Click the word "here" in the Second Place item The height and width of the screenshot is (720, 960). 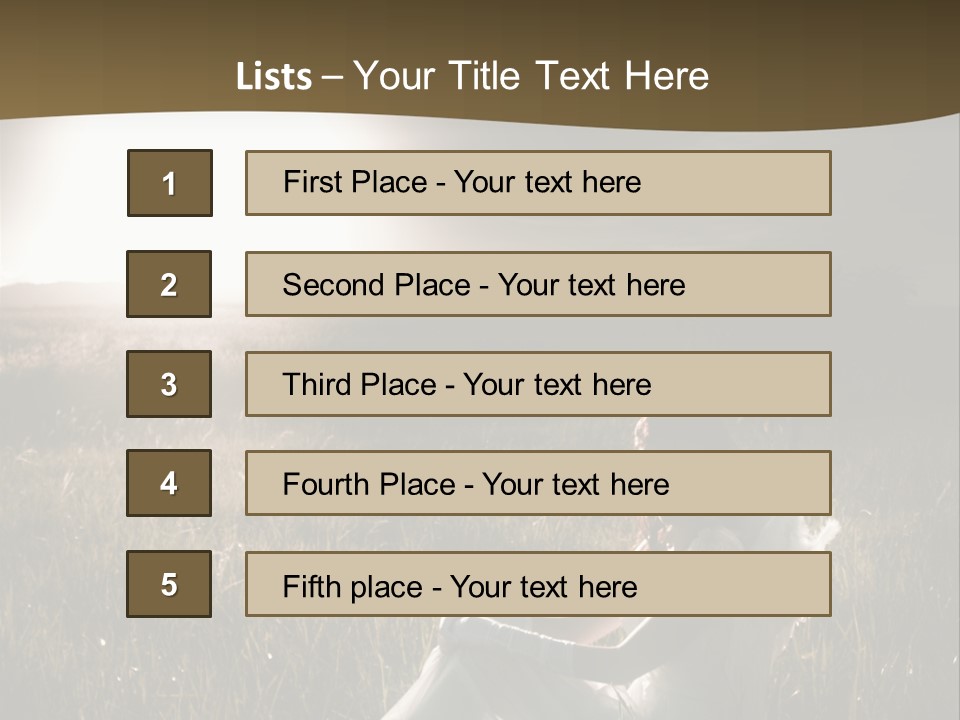coord(655,285)
